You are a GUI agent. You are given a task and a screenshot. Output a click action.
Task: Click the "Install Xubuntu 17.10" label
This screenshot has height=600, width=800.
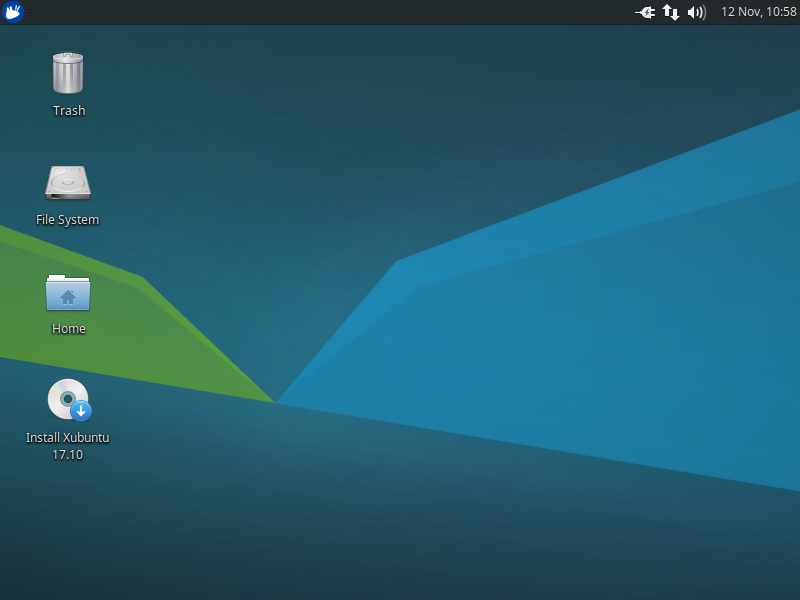point(68,446)
